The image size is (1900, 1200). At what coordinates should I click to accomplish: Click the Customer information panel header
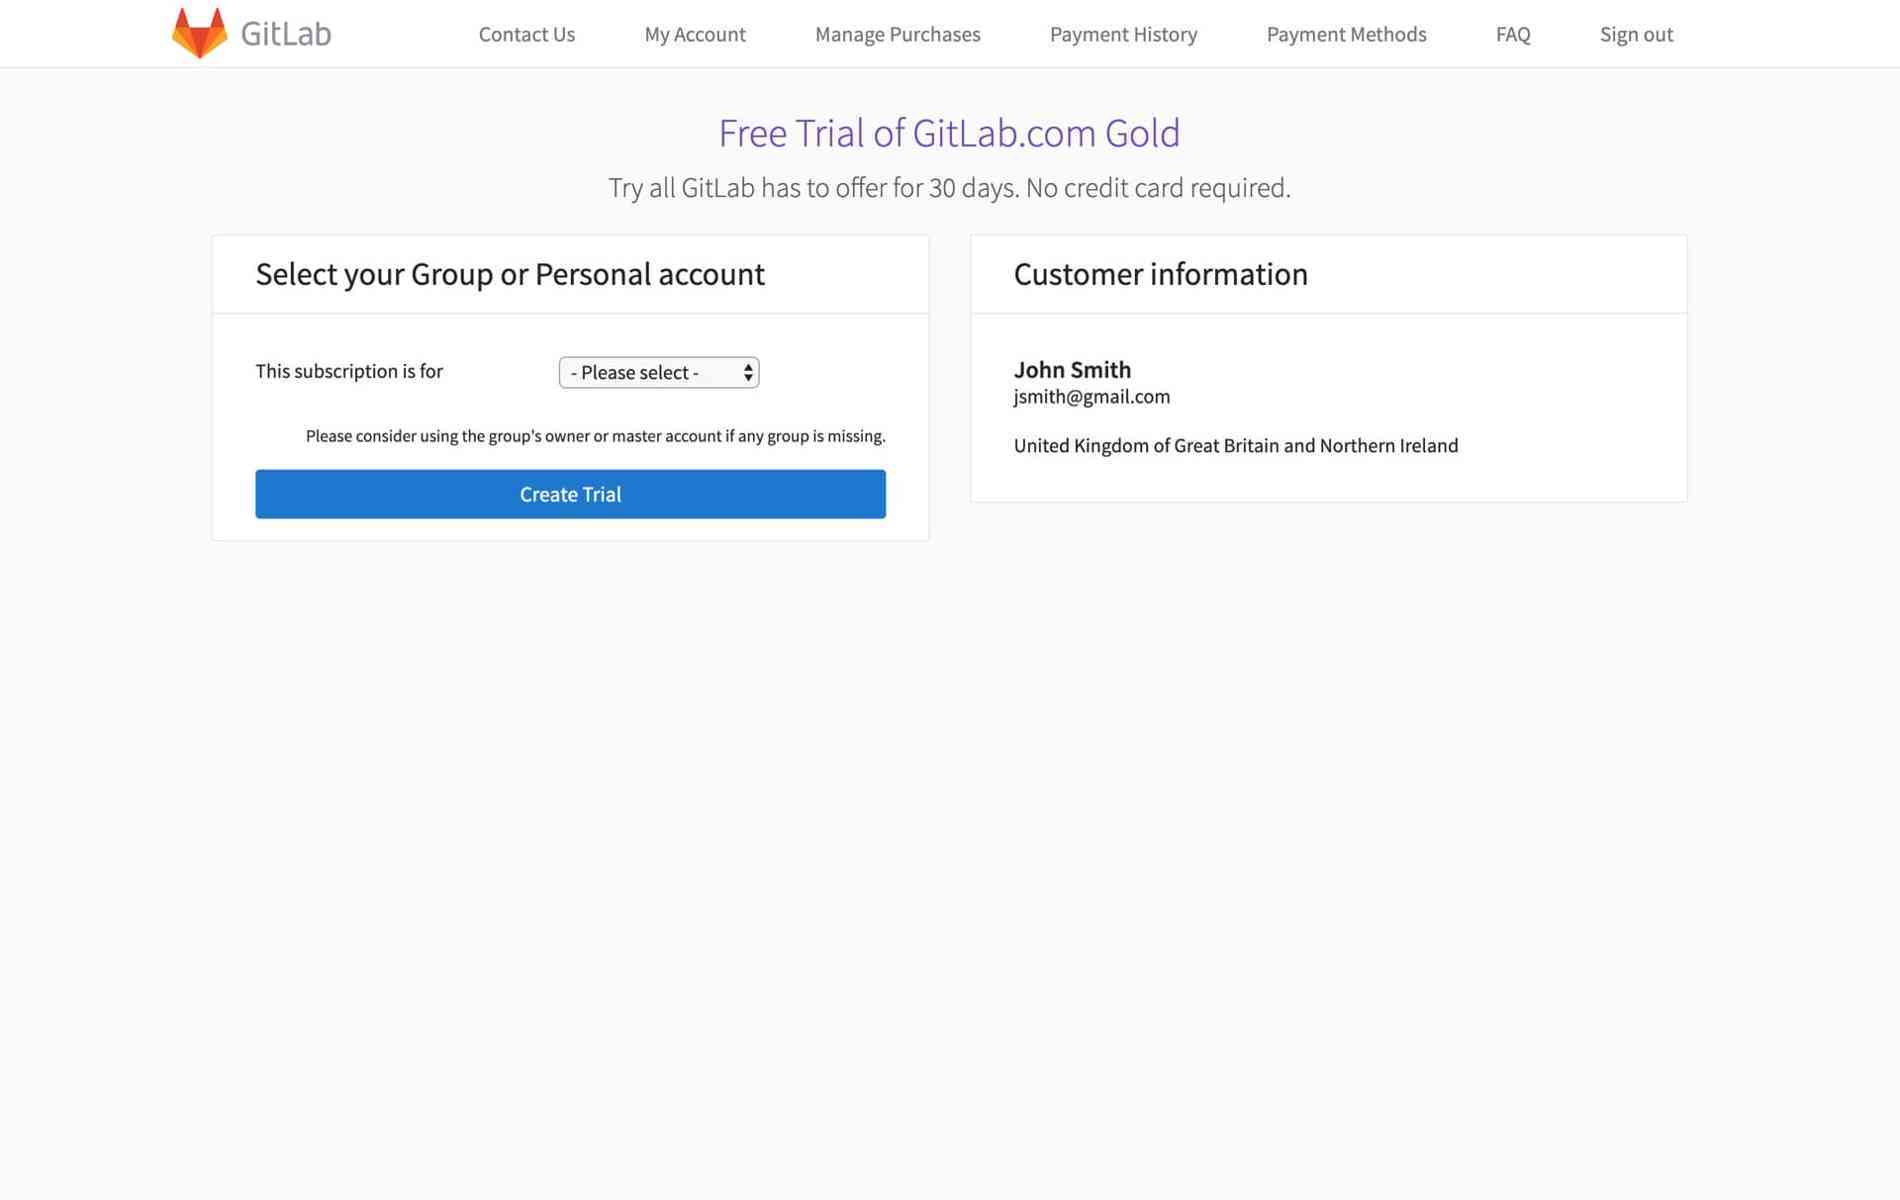click(1161, 273)
